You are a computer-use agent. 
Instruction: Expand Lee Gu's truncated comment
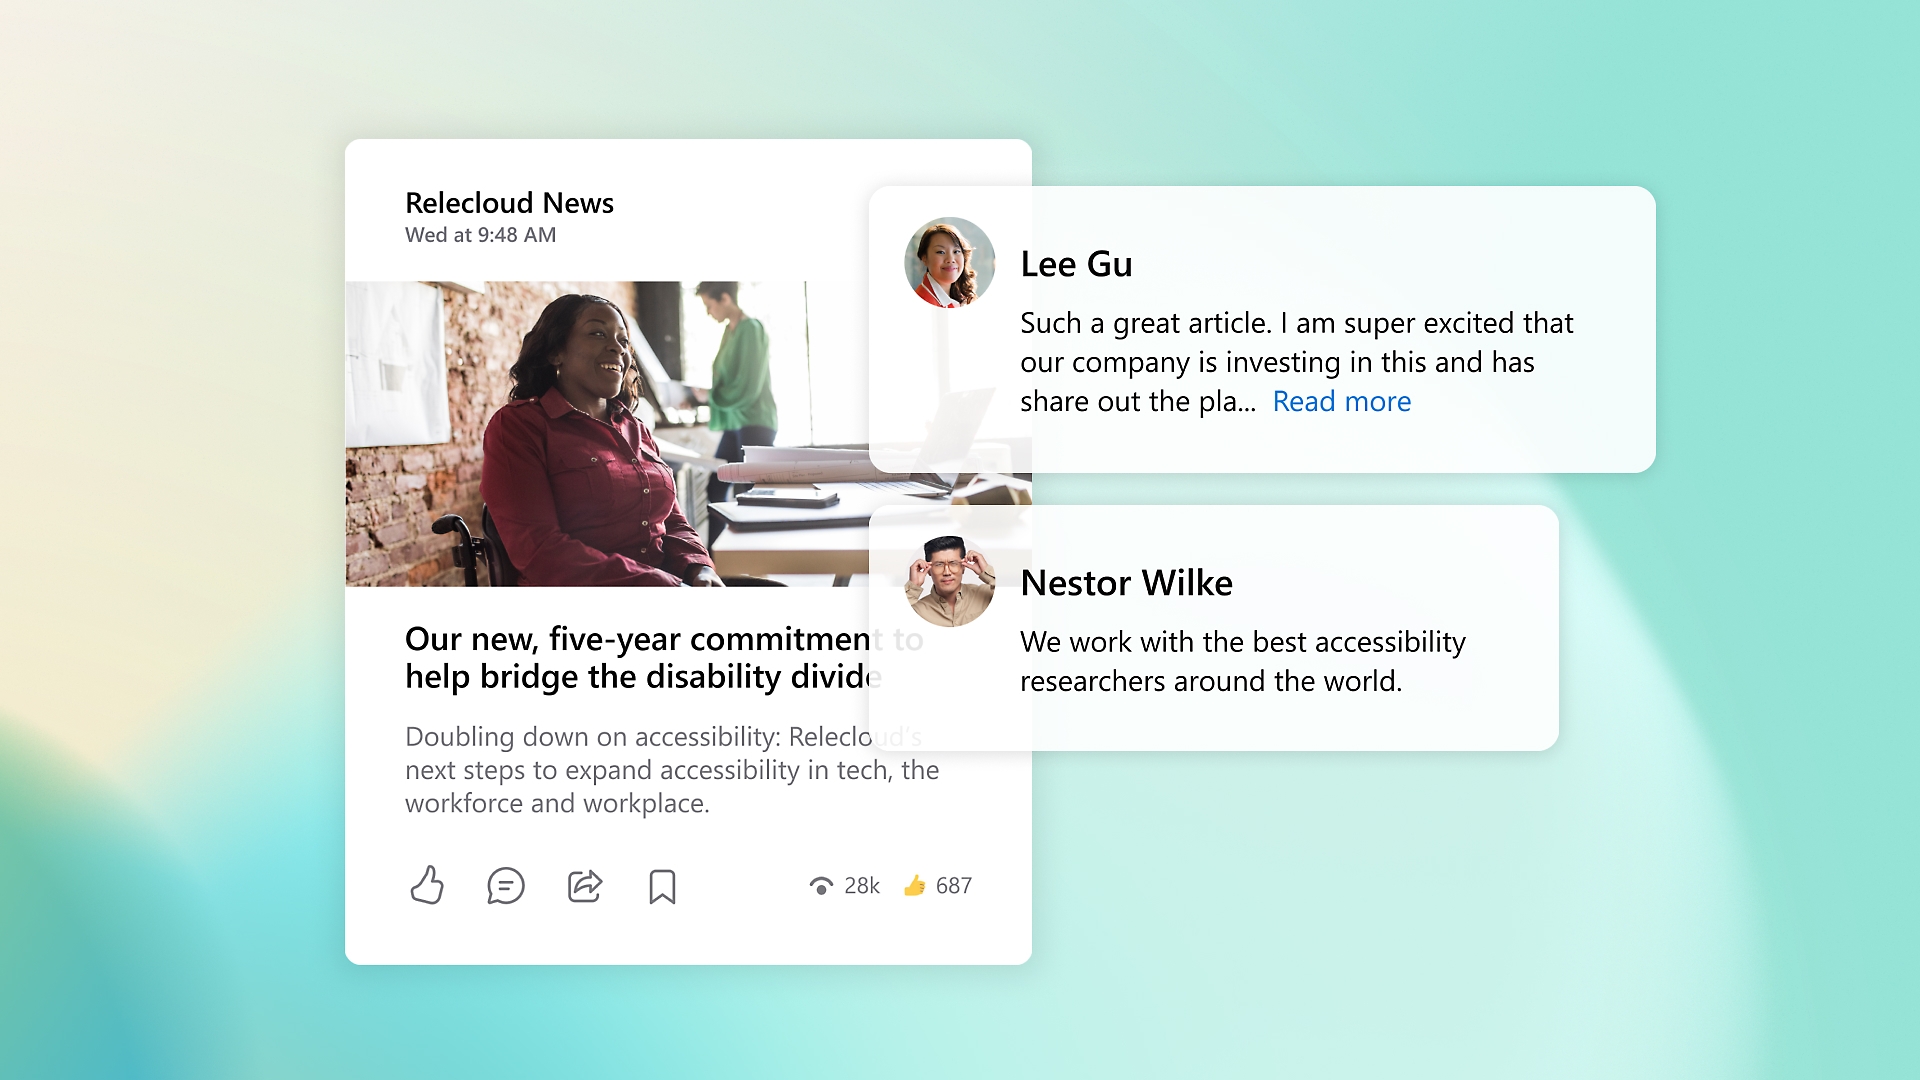(x=1342, y=401)
